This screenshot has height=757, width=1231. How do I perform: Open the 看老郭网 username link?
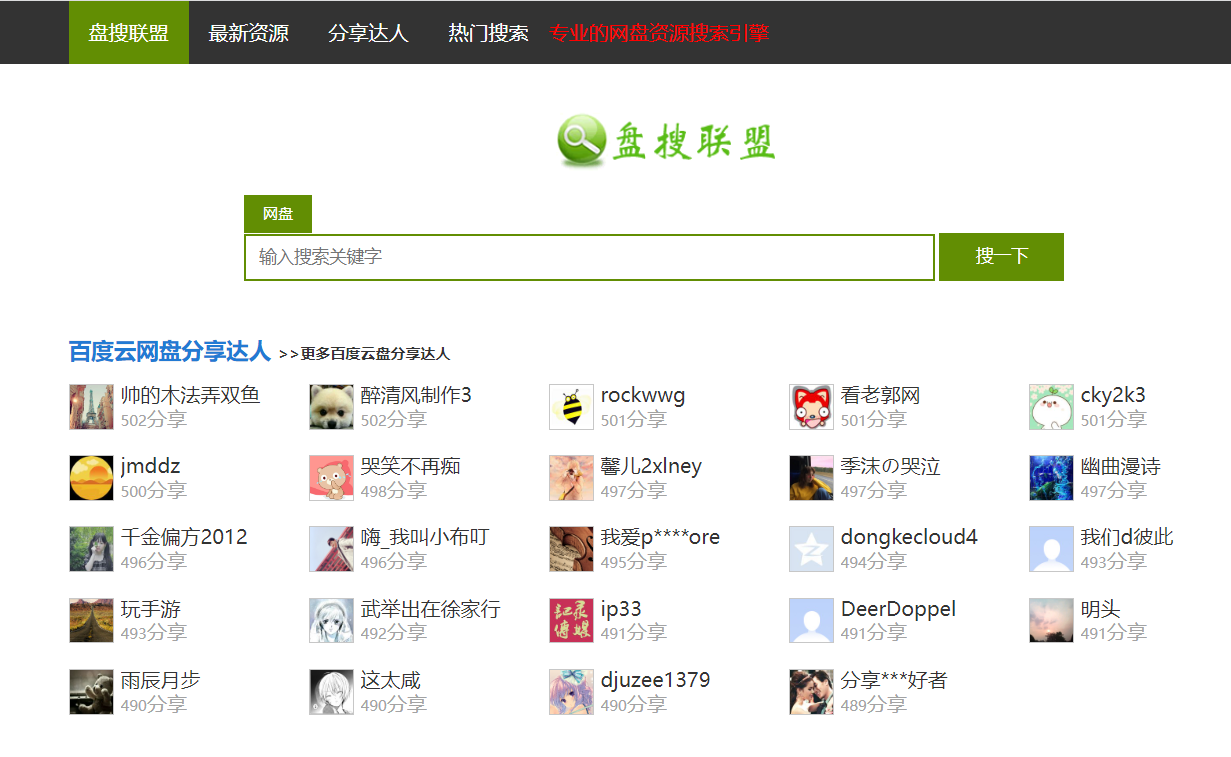pos(880,395)
